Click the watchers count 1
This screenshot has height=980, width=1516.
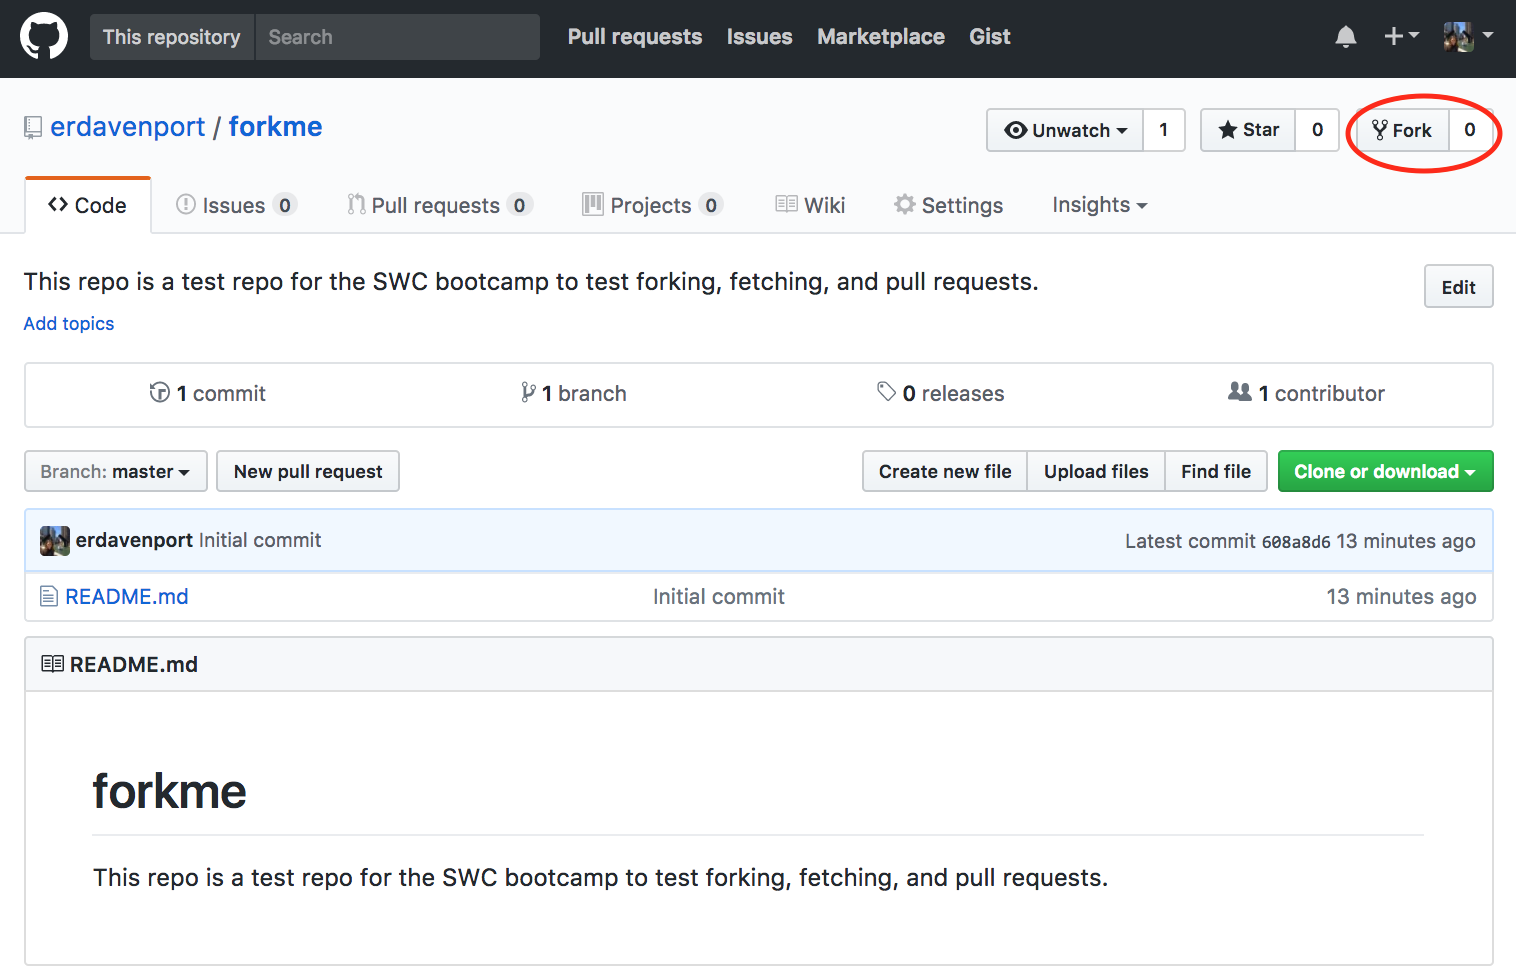click(1164, 130)
